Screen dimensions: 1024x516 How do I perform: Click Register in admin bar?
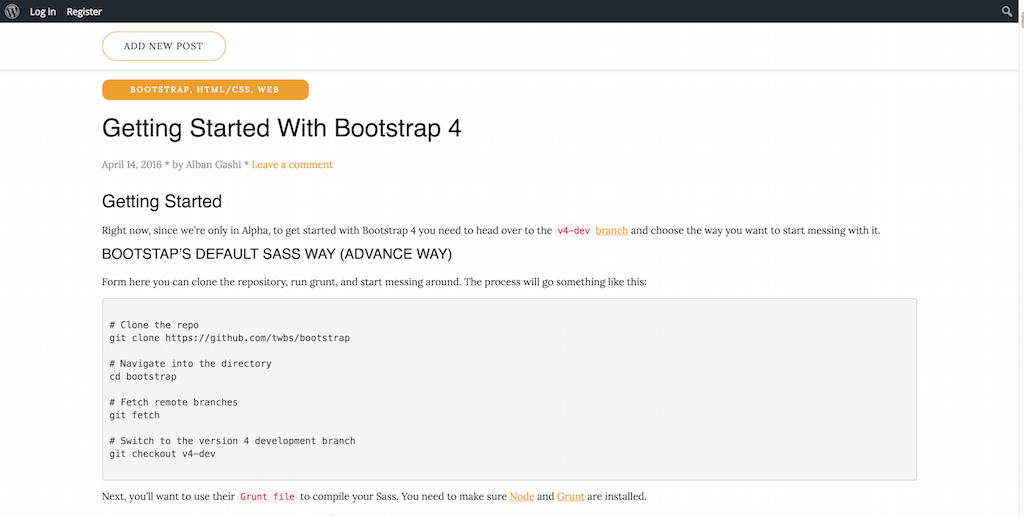[x=84, y=12]
